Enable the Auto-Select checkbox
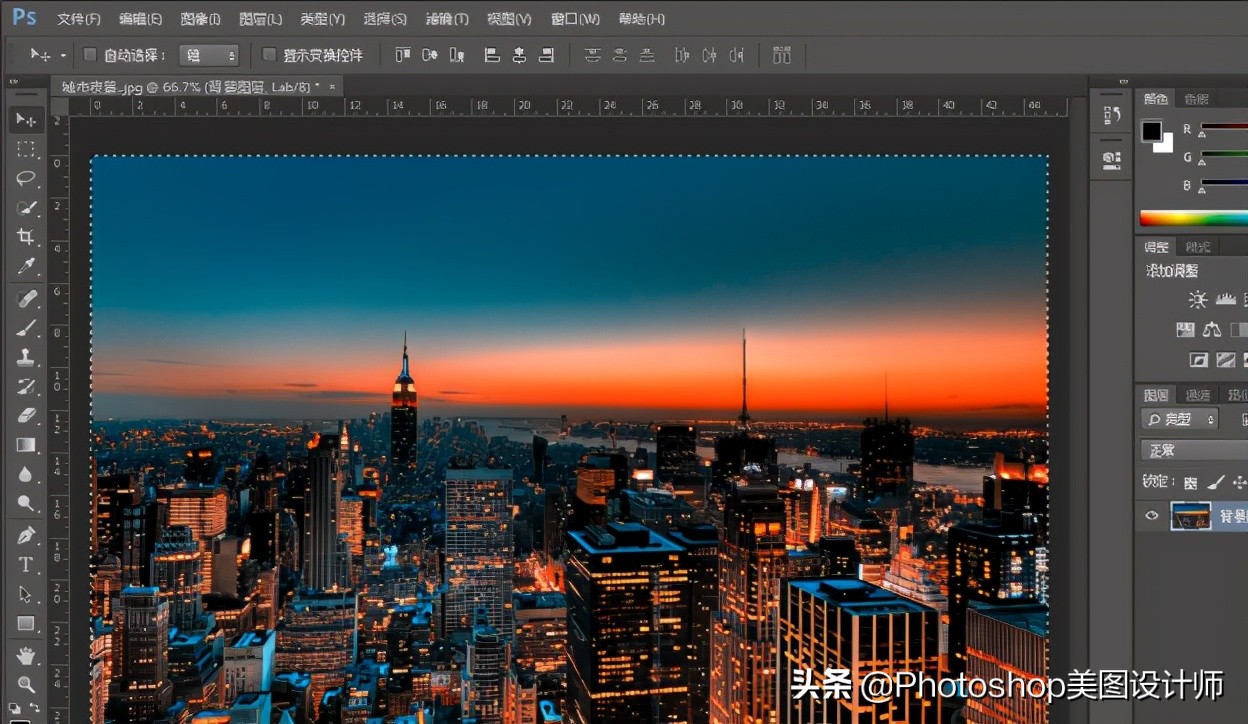Viewport: 1248px width, 724px height. 89,55
